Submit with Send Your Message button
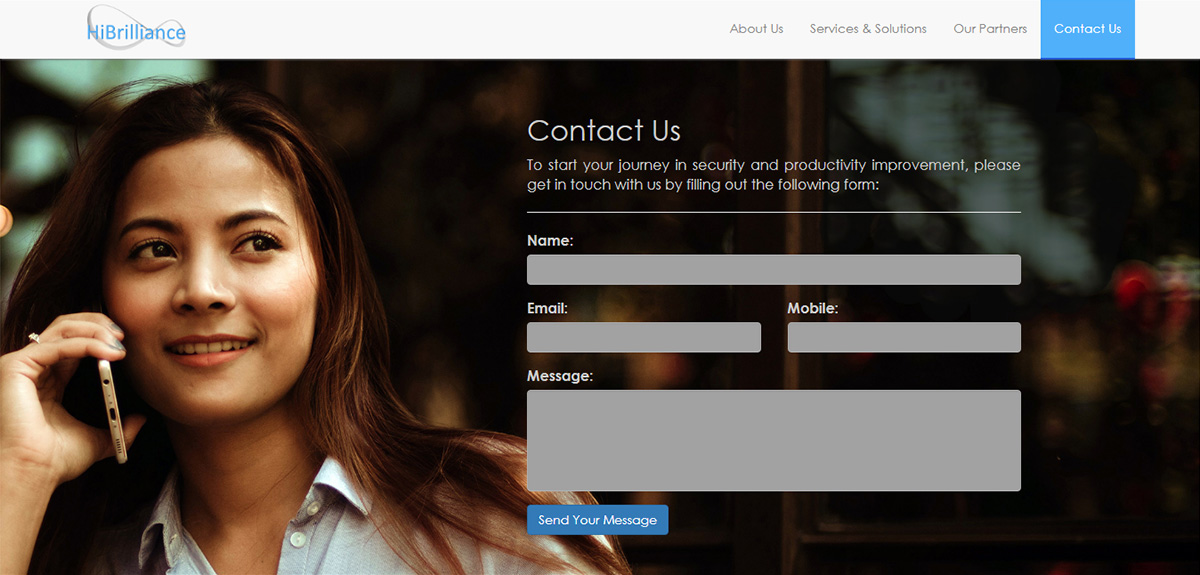1200x575 pixels. click(x=597, y=520)
